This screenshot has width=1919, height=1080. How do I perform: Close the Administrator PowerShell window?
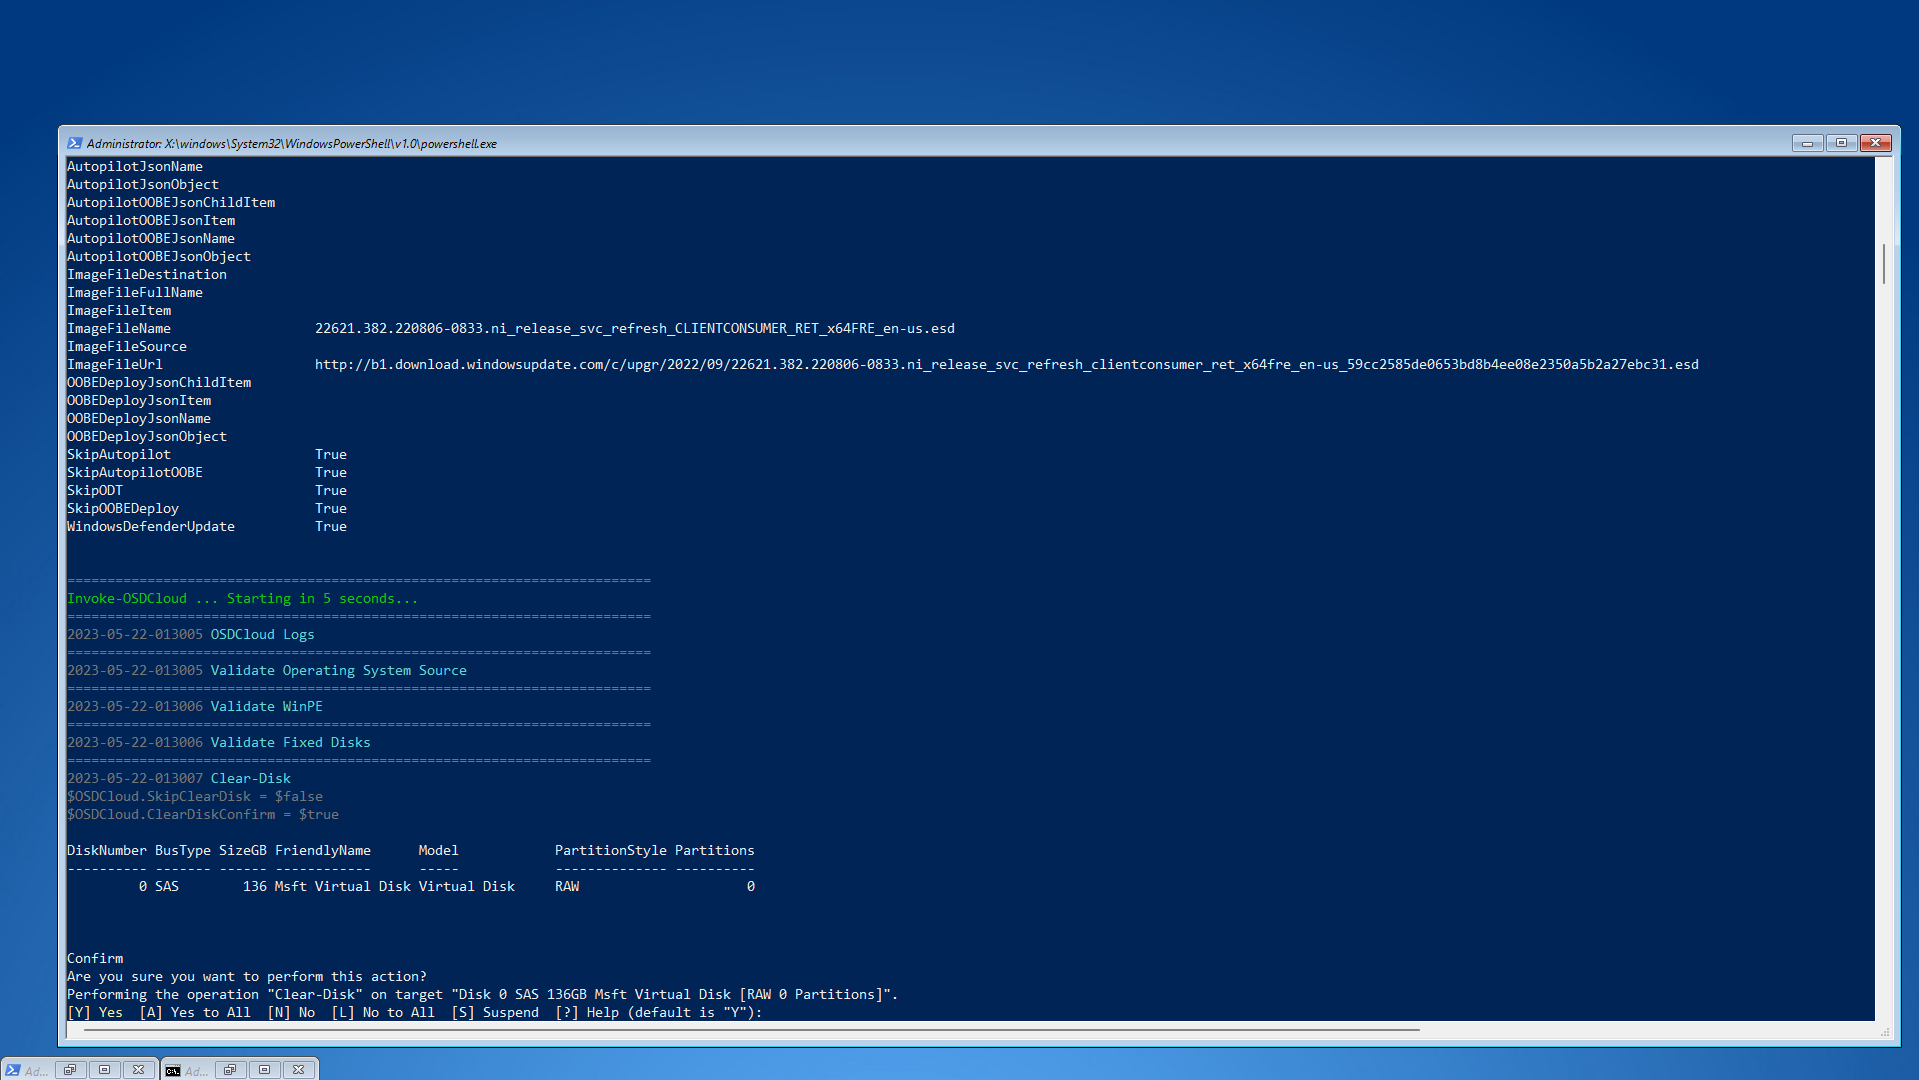point(1876,143)
